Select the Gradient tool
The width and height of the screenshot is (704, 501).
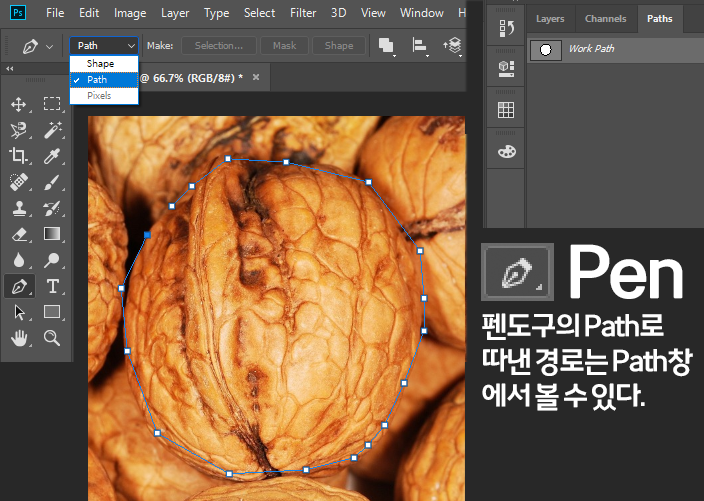[52, 234]
